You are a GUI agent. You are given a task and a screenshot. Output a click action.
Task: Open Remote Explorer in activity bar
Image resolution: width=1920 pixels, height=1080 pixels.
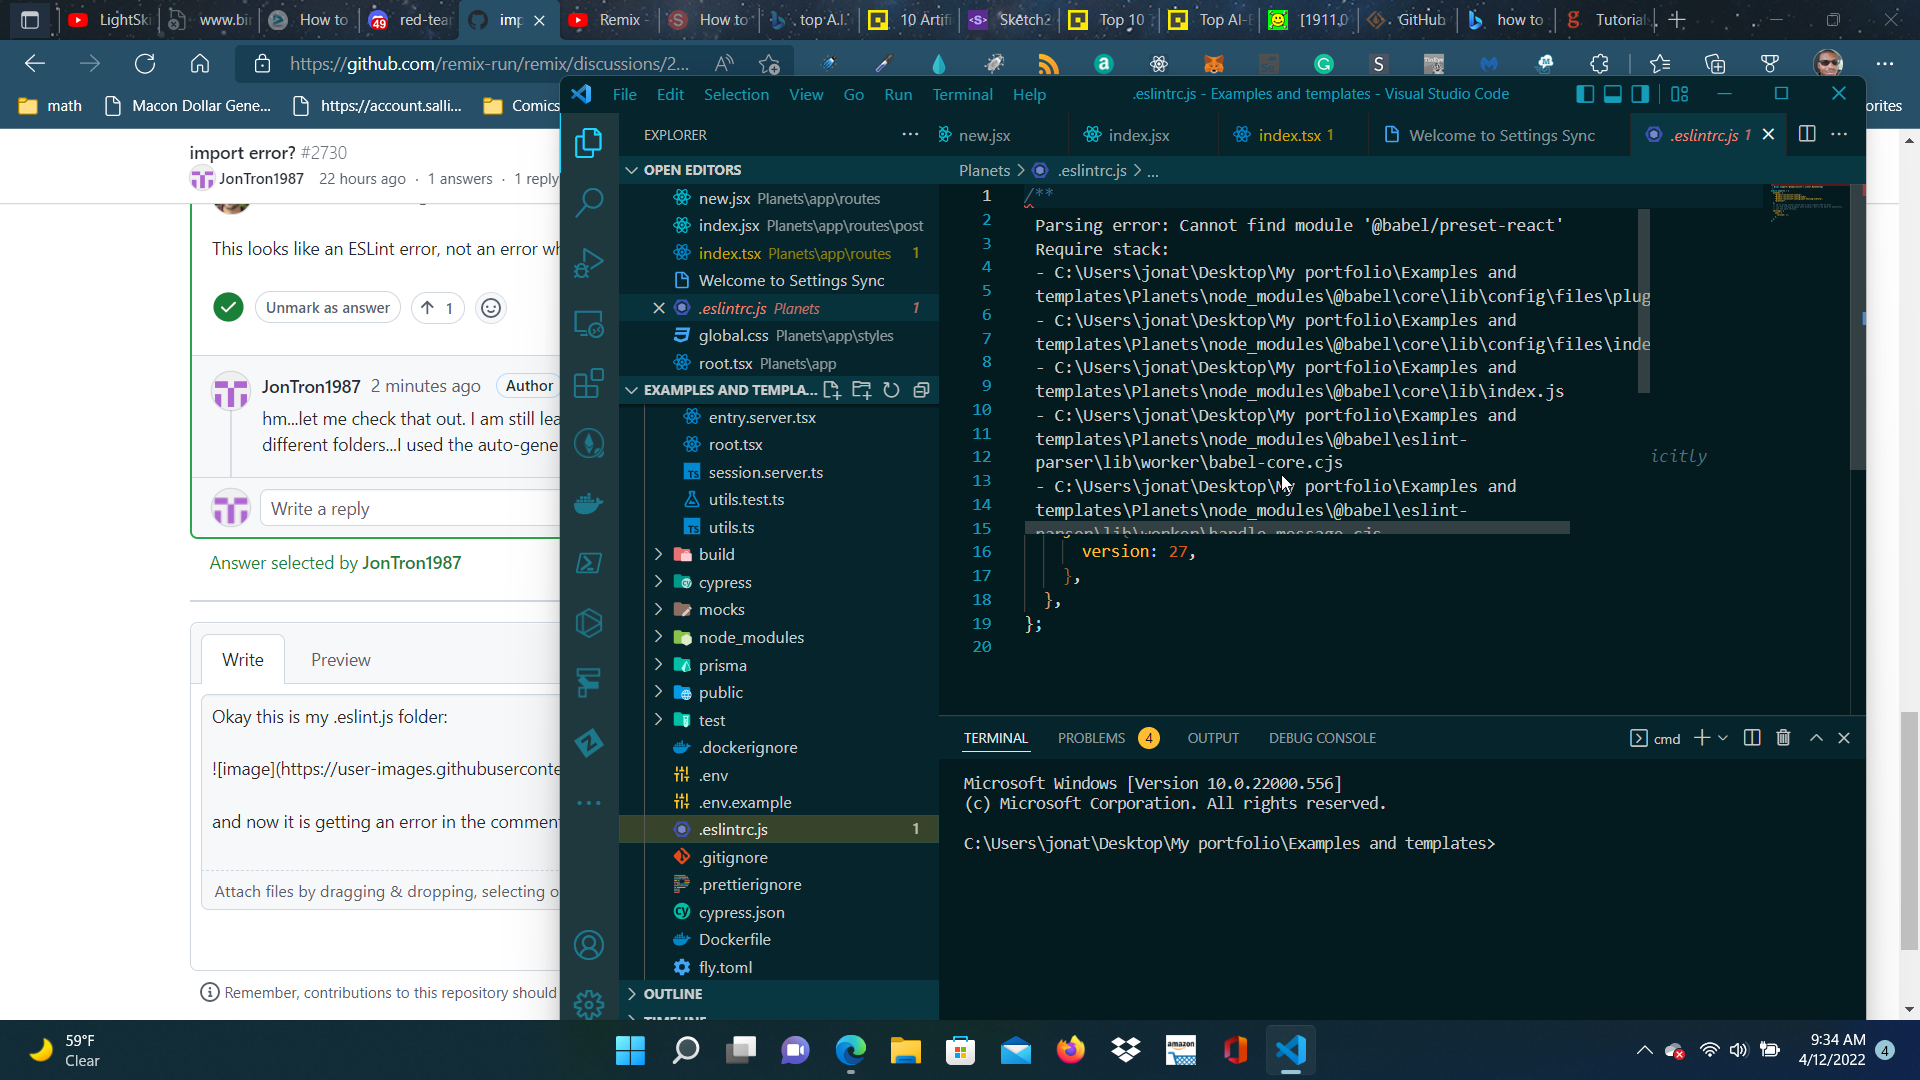click(x=589, y=324)
